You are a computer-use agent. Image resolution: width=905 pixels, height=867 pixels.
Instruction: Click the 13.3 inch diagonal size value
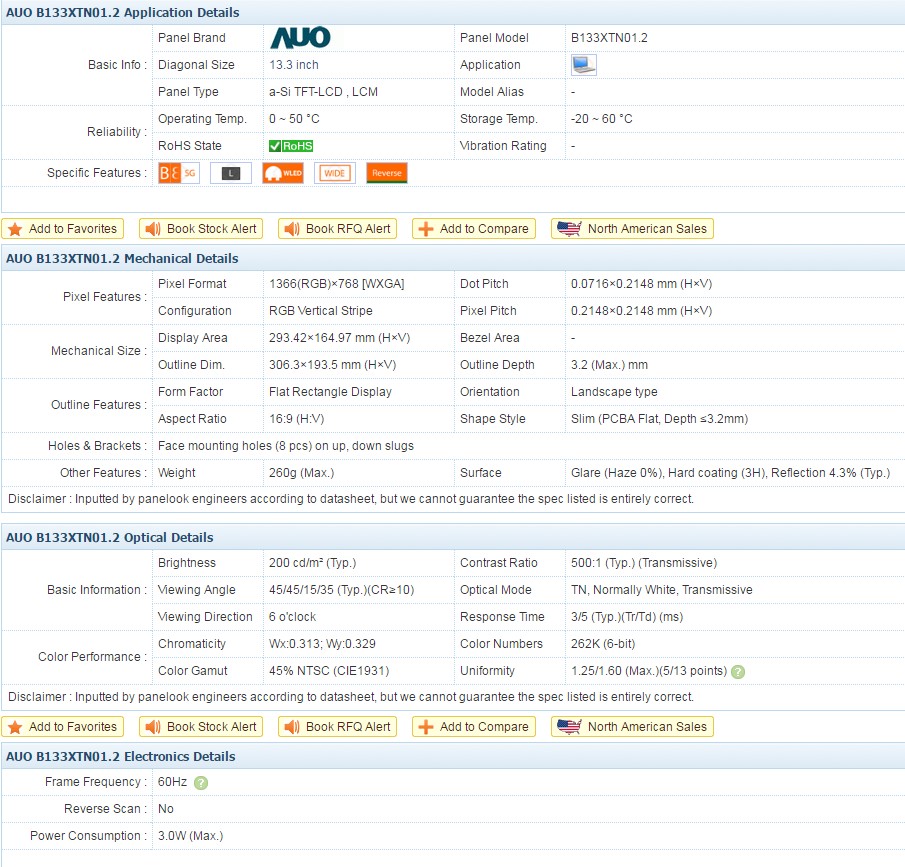(x=294, y=65)
